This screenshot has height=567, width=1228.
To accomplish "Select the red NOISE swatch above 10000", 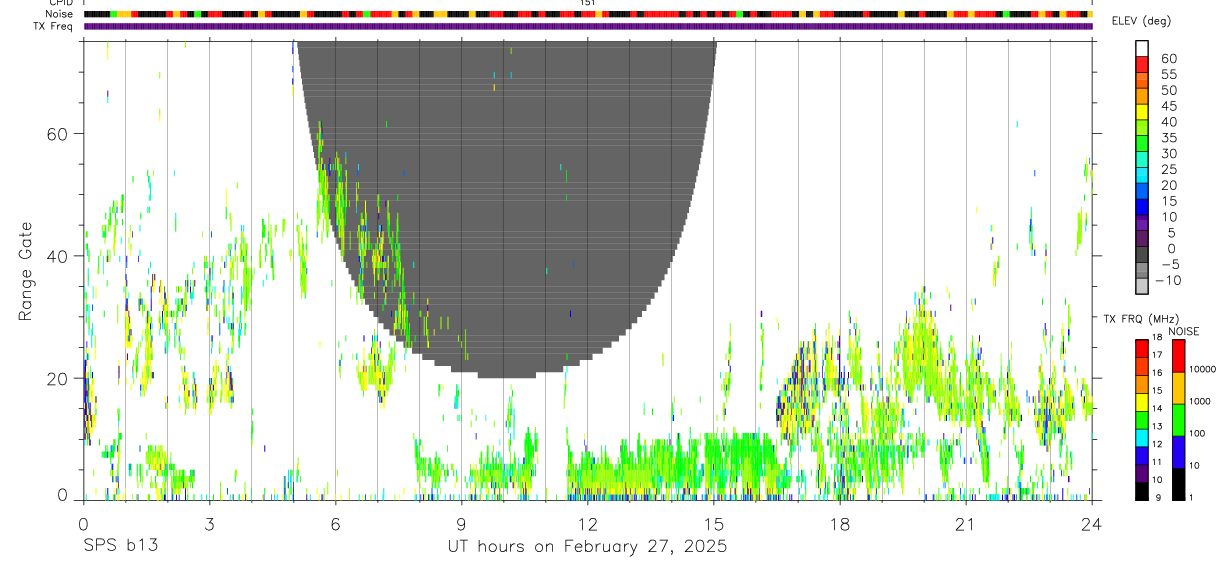I will coord(1178,356).
